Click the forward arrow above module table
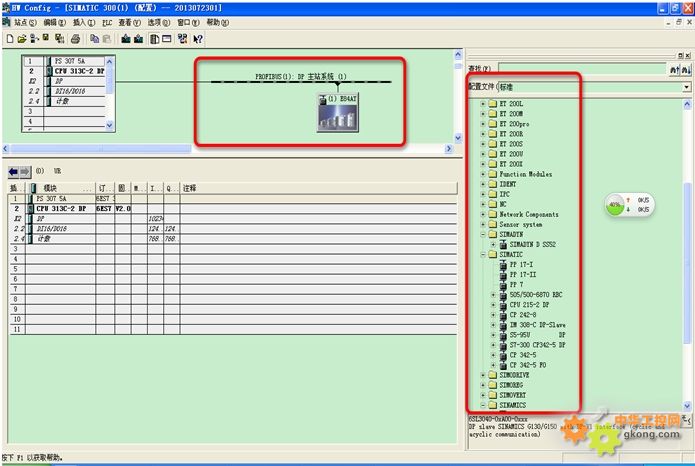Screen dimensions: 695x466 (x=25, y=171)
